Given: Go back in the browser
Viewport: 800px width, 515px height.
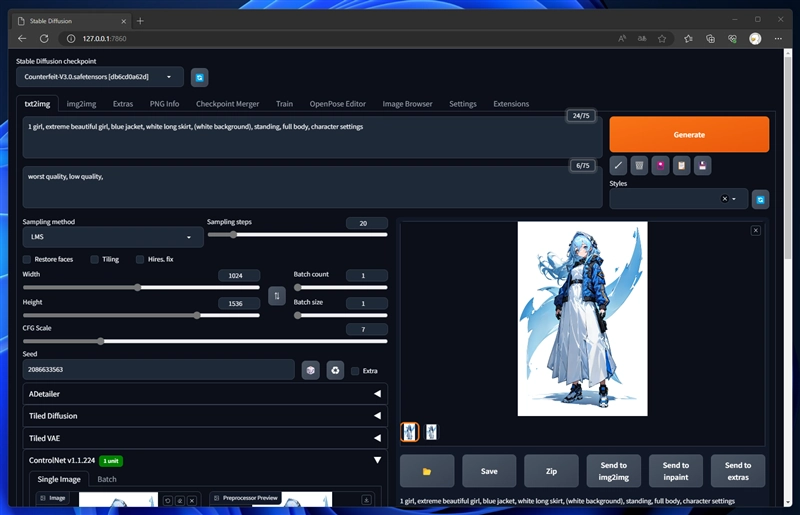Looking at the screenshot, I should pyautogui.click(x=22, y=38).
